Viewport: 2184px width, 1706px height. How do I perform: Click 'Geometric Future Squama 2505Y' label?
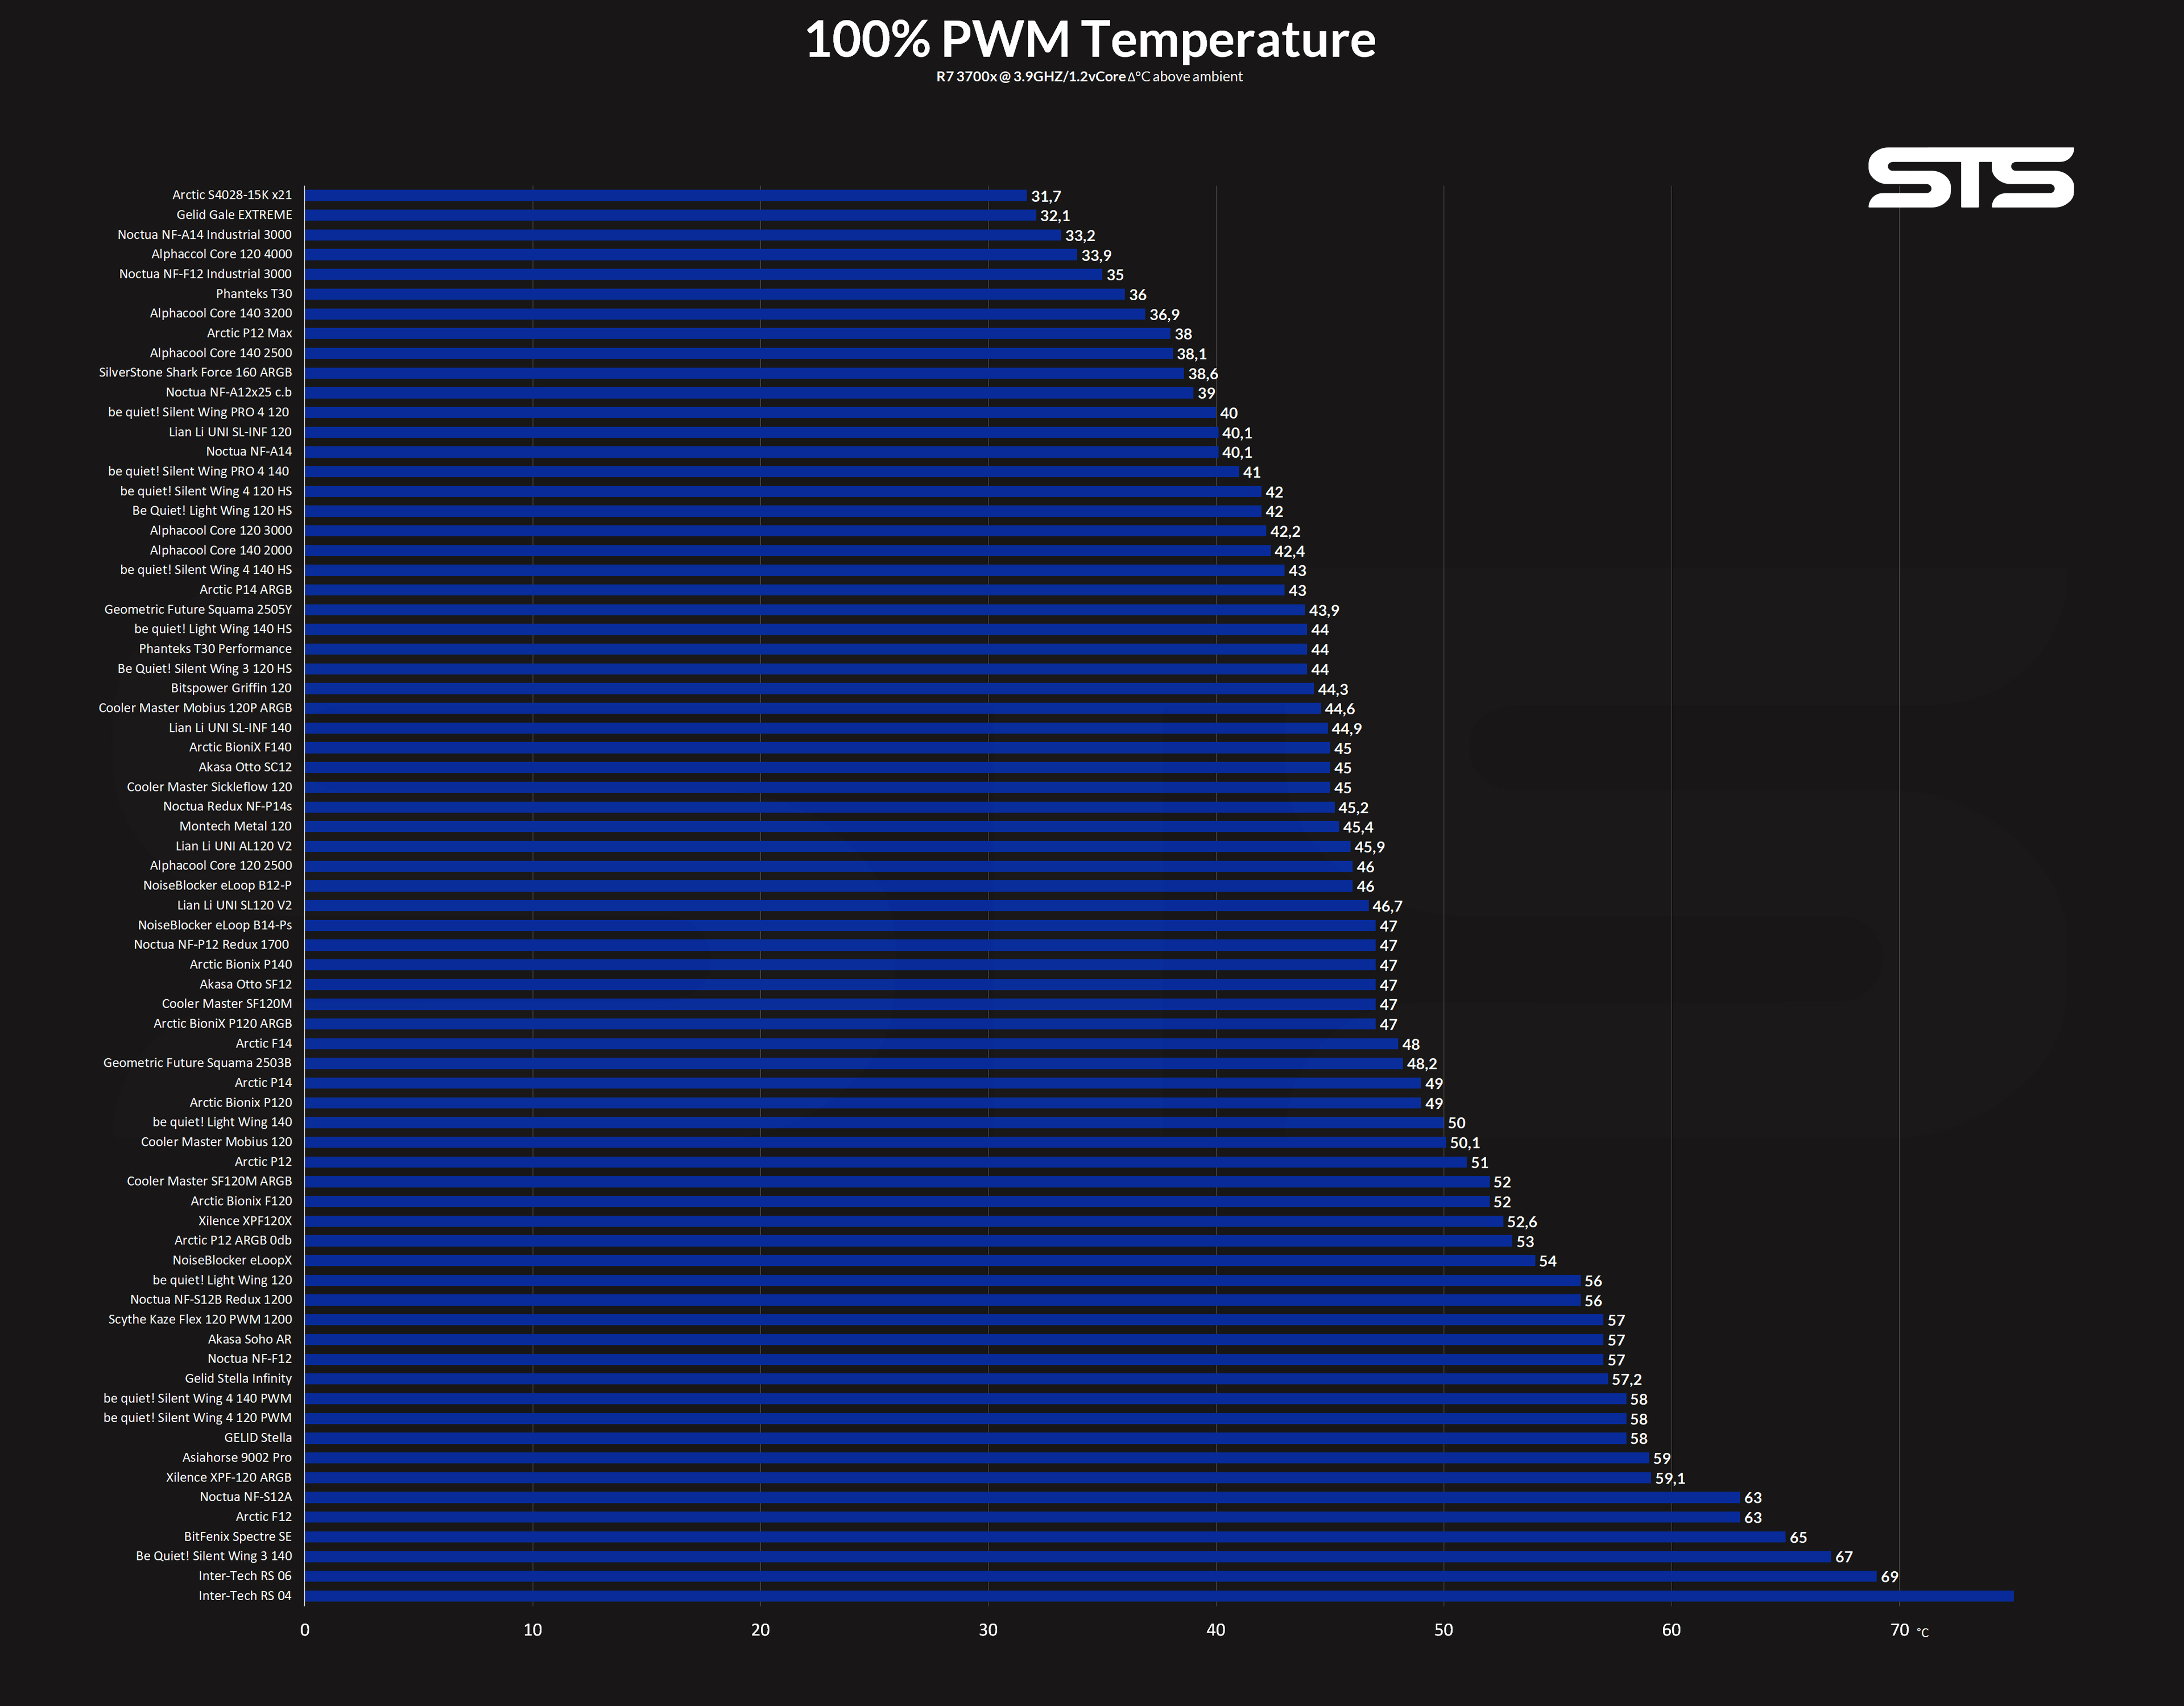pos(199,610)
